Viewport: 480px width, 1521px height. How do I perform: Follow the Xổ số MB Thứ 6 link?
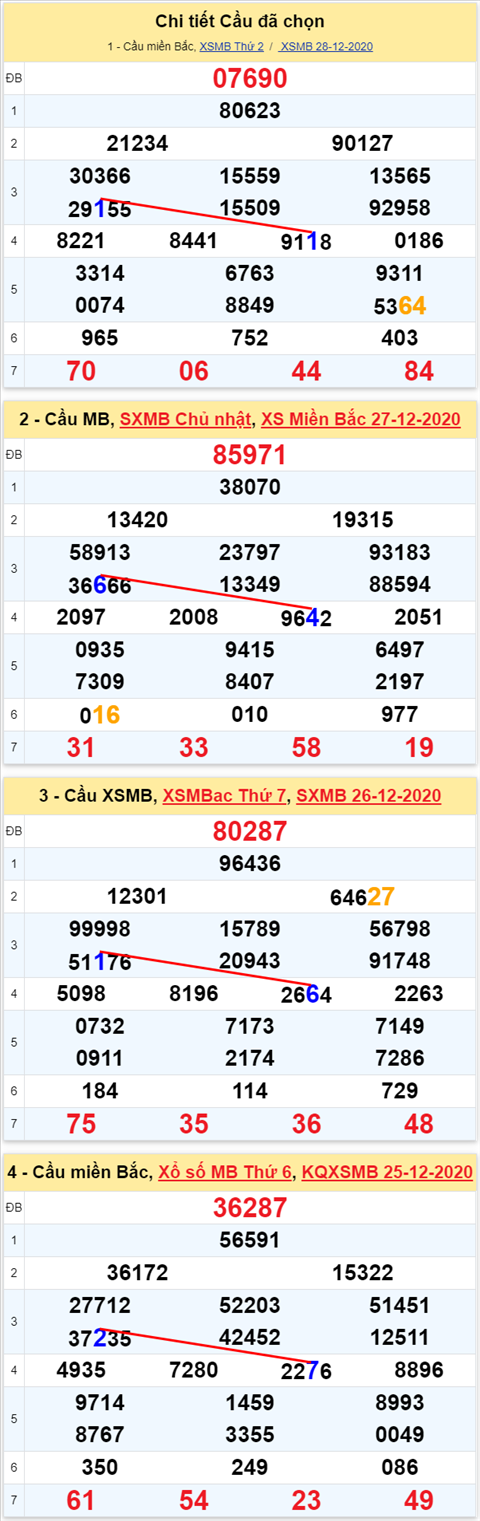225,1172
